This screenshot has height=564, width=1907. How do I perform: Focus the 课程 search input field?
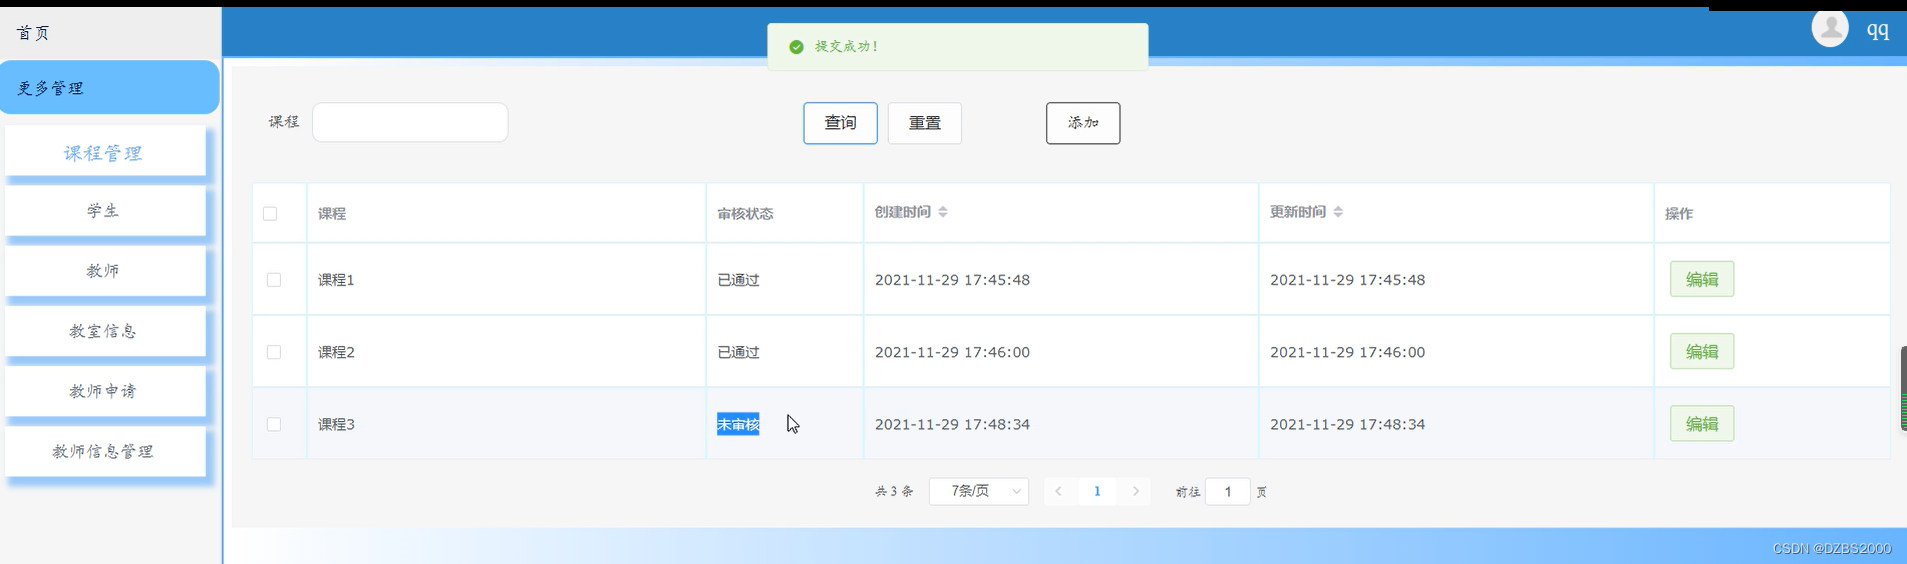[410, 122]
